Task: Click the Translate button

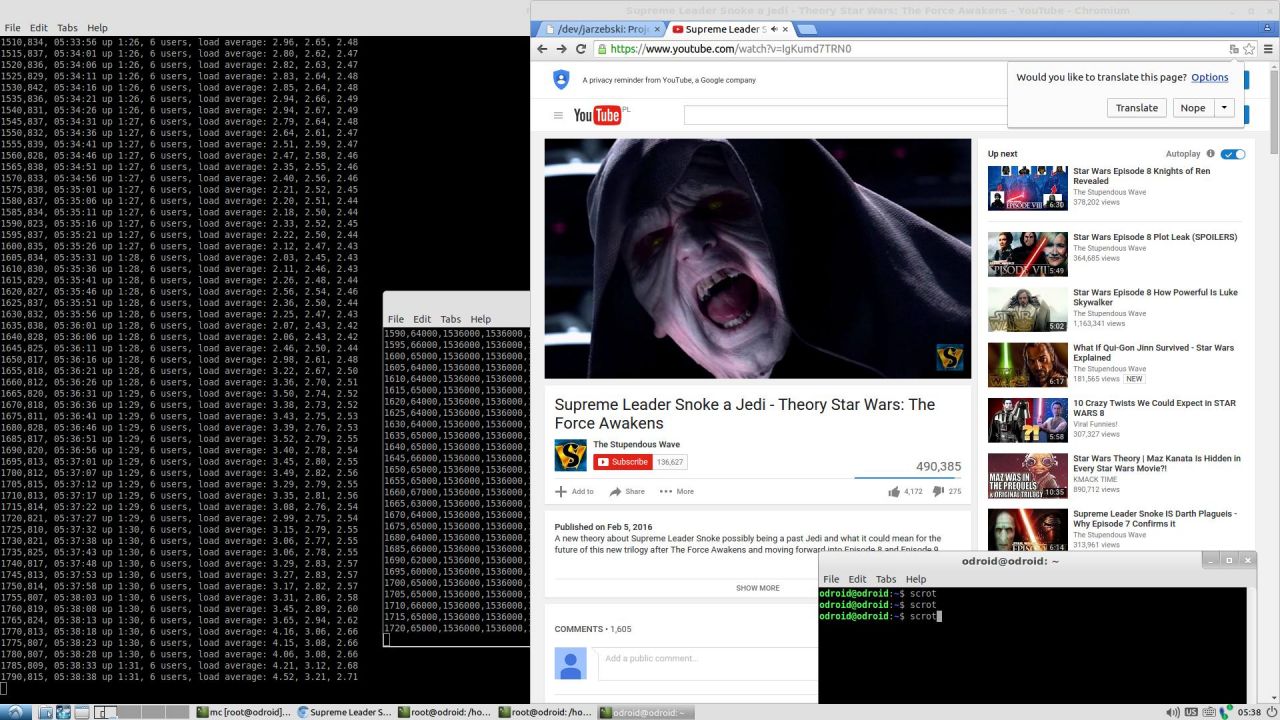Action: pos(1136,108)
